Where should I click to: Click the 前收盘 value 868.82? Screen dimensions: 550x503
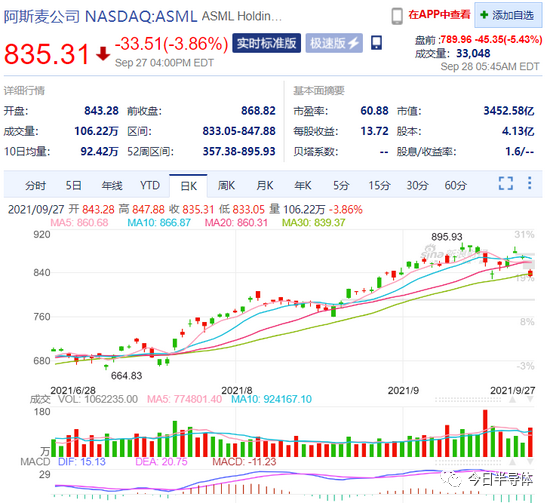coord(258,111)
